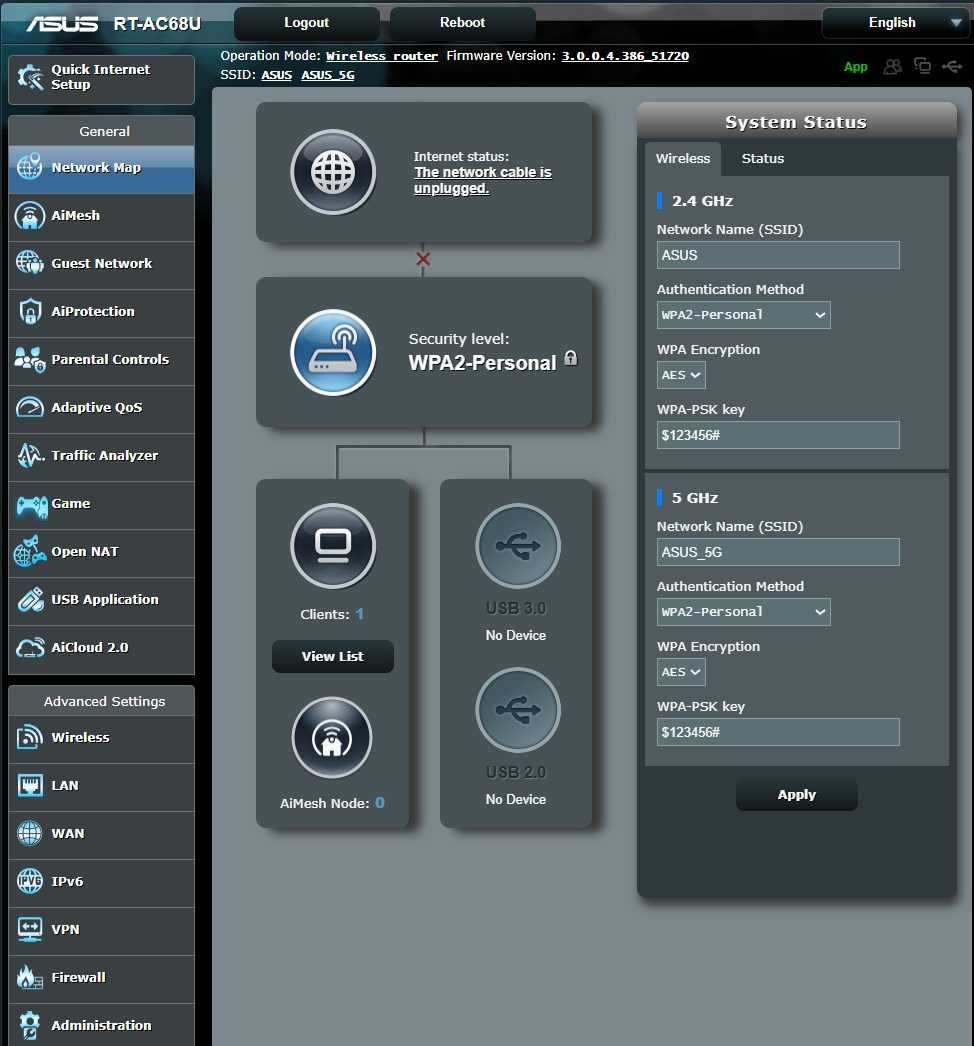The height and width of the screenshot is (1046, 974).
Task: Click the Open NAT sidebar icon
Action: pyautogui.click(x=29, y=552)
